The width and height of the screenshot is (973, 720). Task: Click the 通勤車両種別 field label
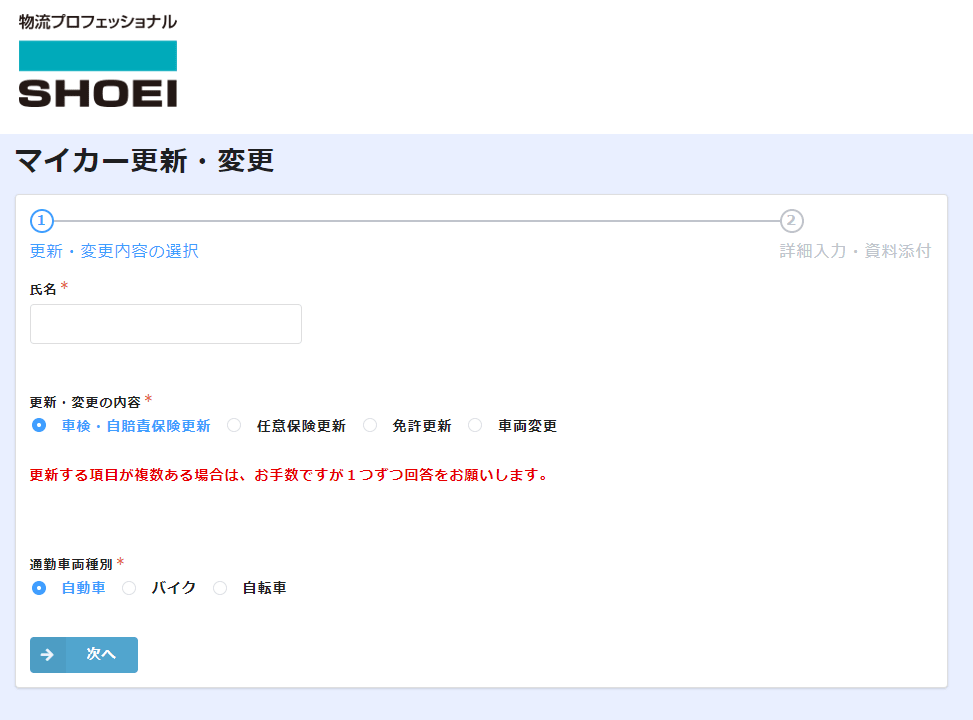click(x=71, y=564)
